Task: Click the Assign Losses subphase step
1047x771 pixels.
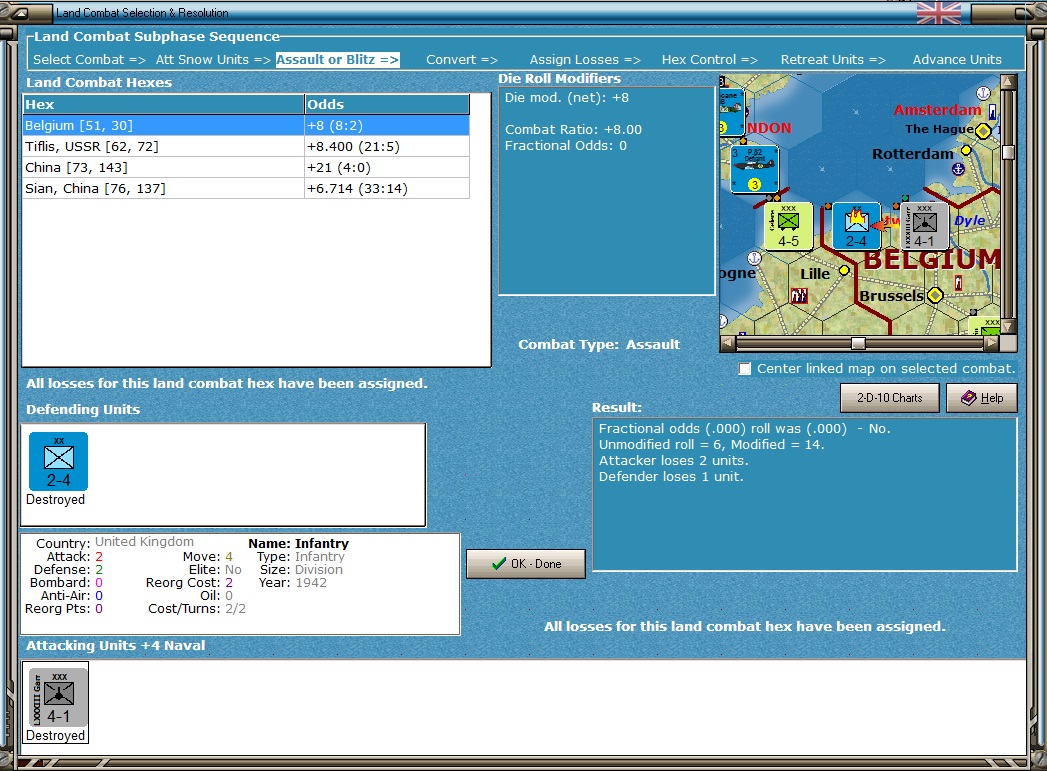Action: point(585,59)
